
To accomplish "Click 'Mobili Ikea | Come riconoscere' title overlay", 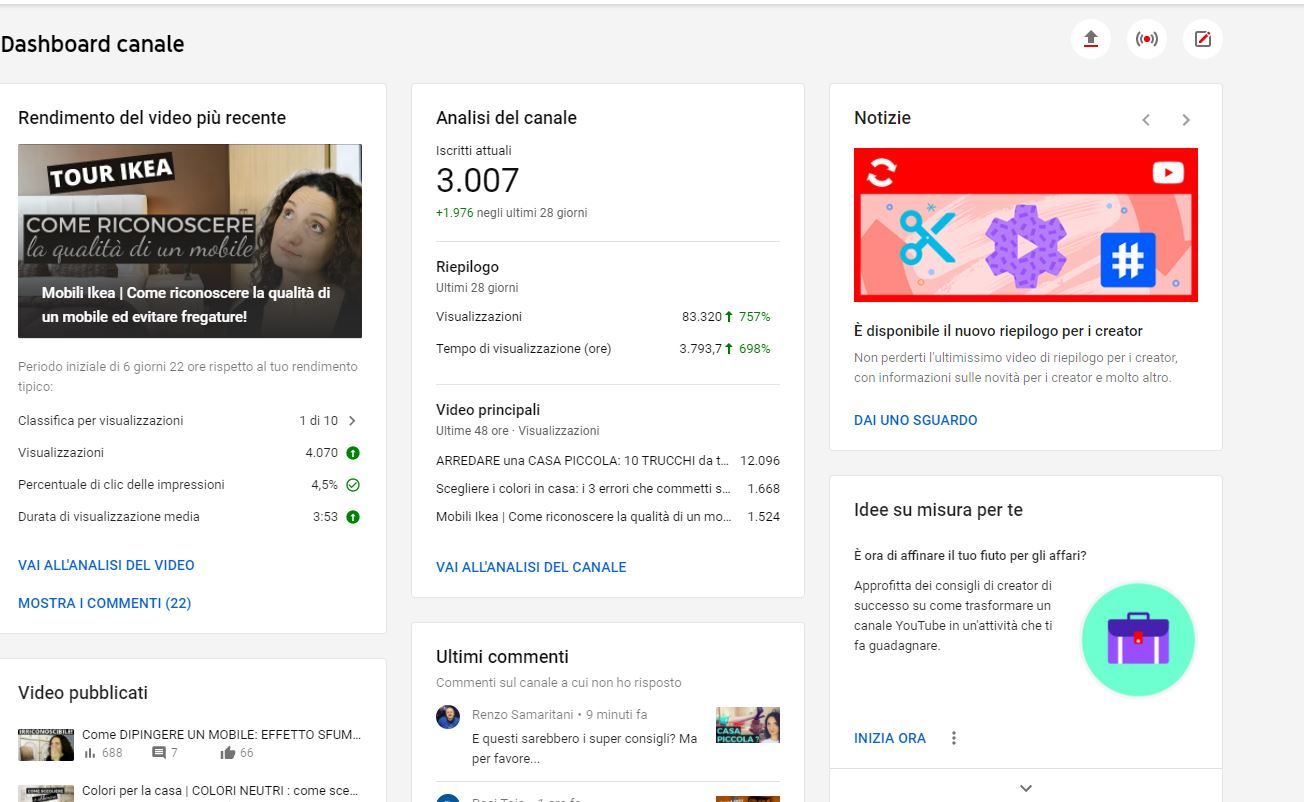I will click(x=186, y=305).
